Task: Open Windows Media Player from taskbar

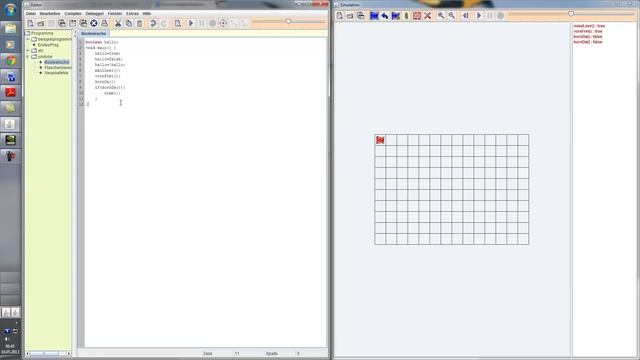Action: (x=11, y=44)
